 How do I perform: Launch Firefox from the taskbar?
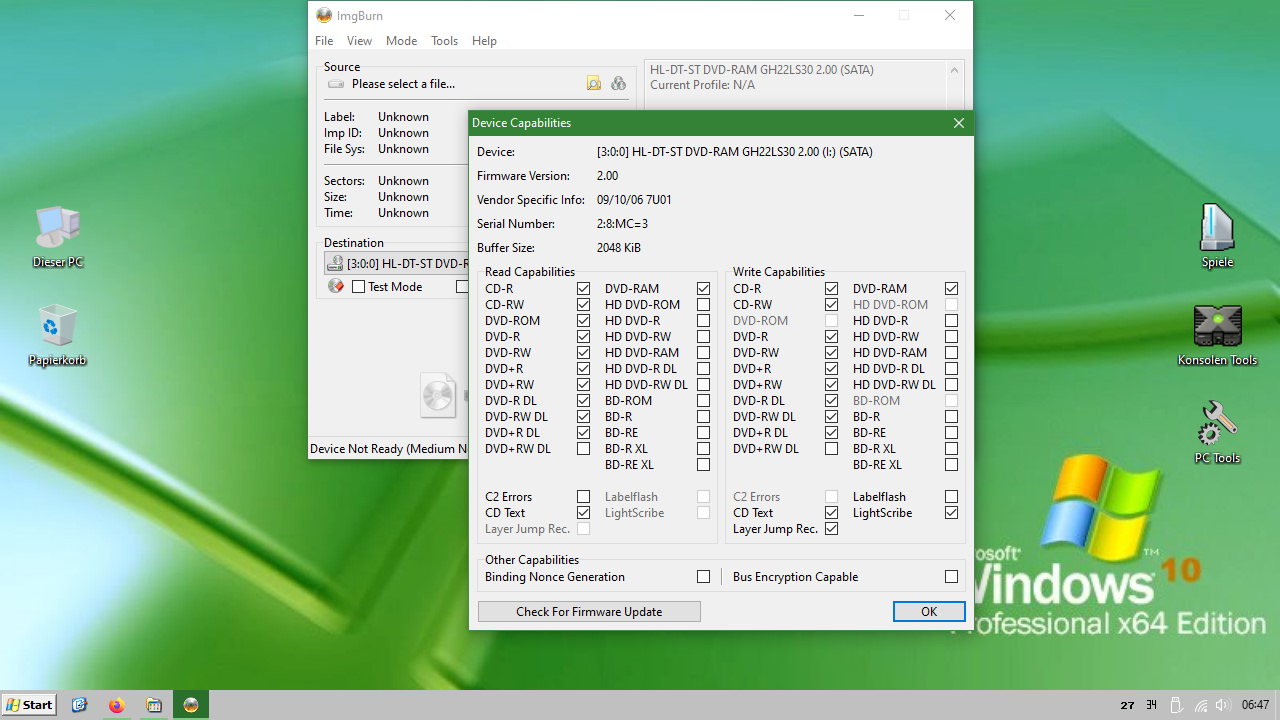117,705
